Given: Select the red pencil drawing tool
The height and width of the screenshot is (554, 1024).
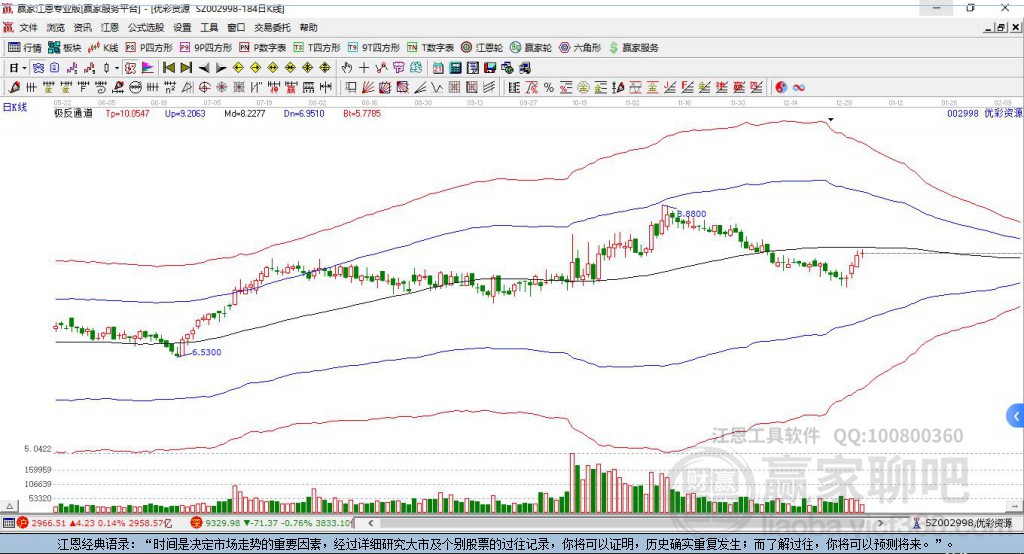Looking at the screenshot, I should [x=14, y=88].
